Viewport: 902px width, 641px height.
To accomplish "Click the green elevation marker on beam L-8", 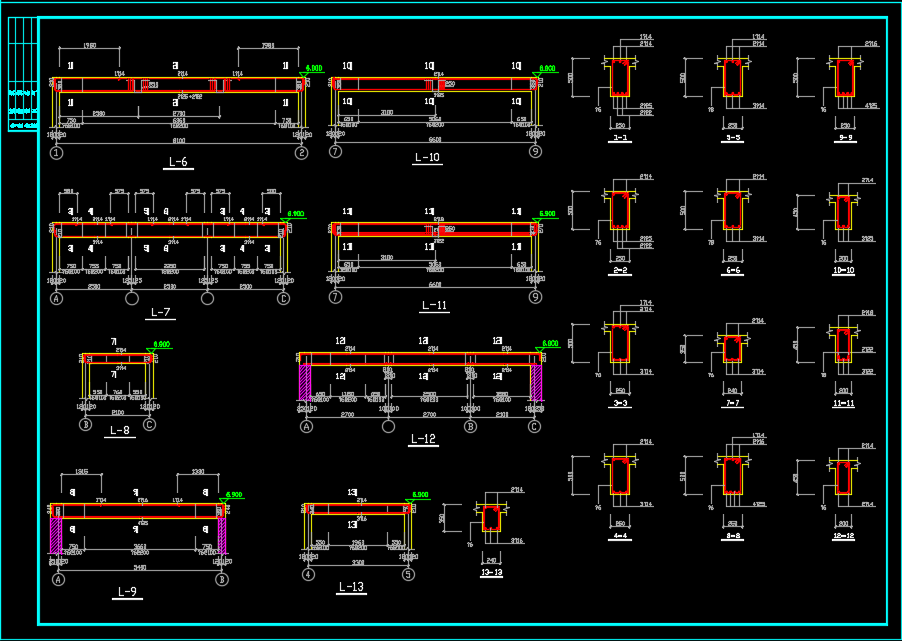I will [x=161, y=345].
